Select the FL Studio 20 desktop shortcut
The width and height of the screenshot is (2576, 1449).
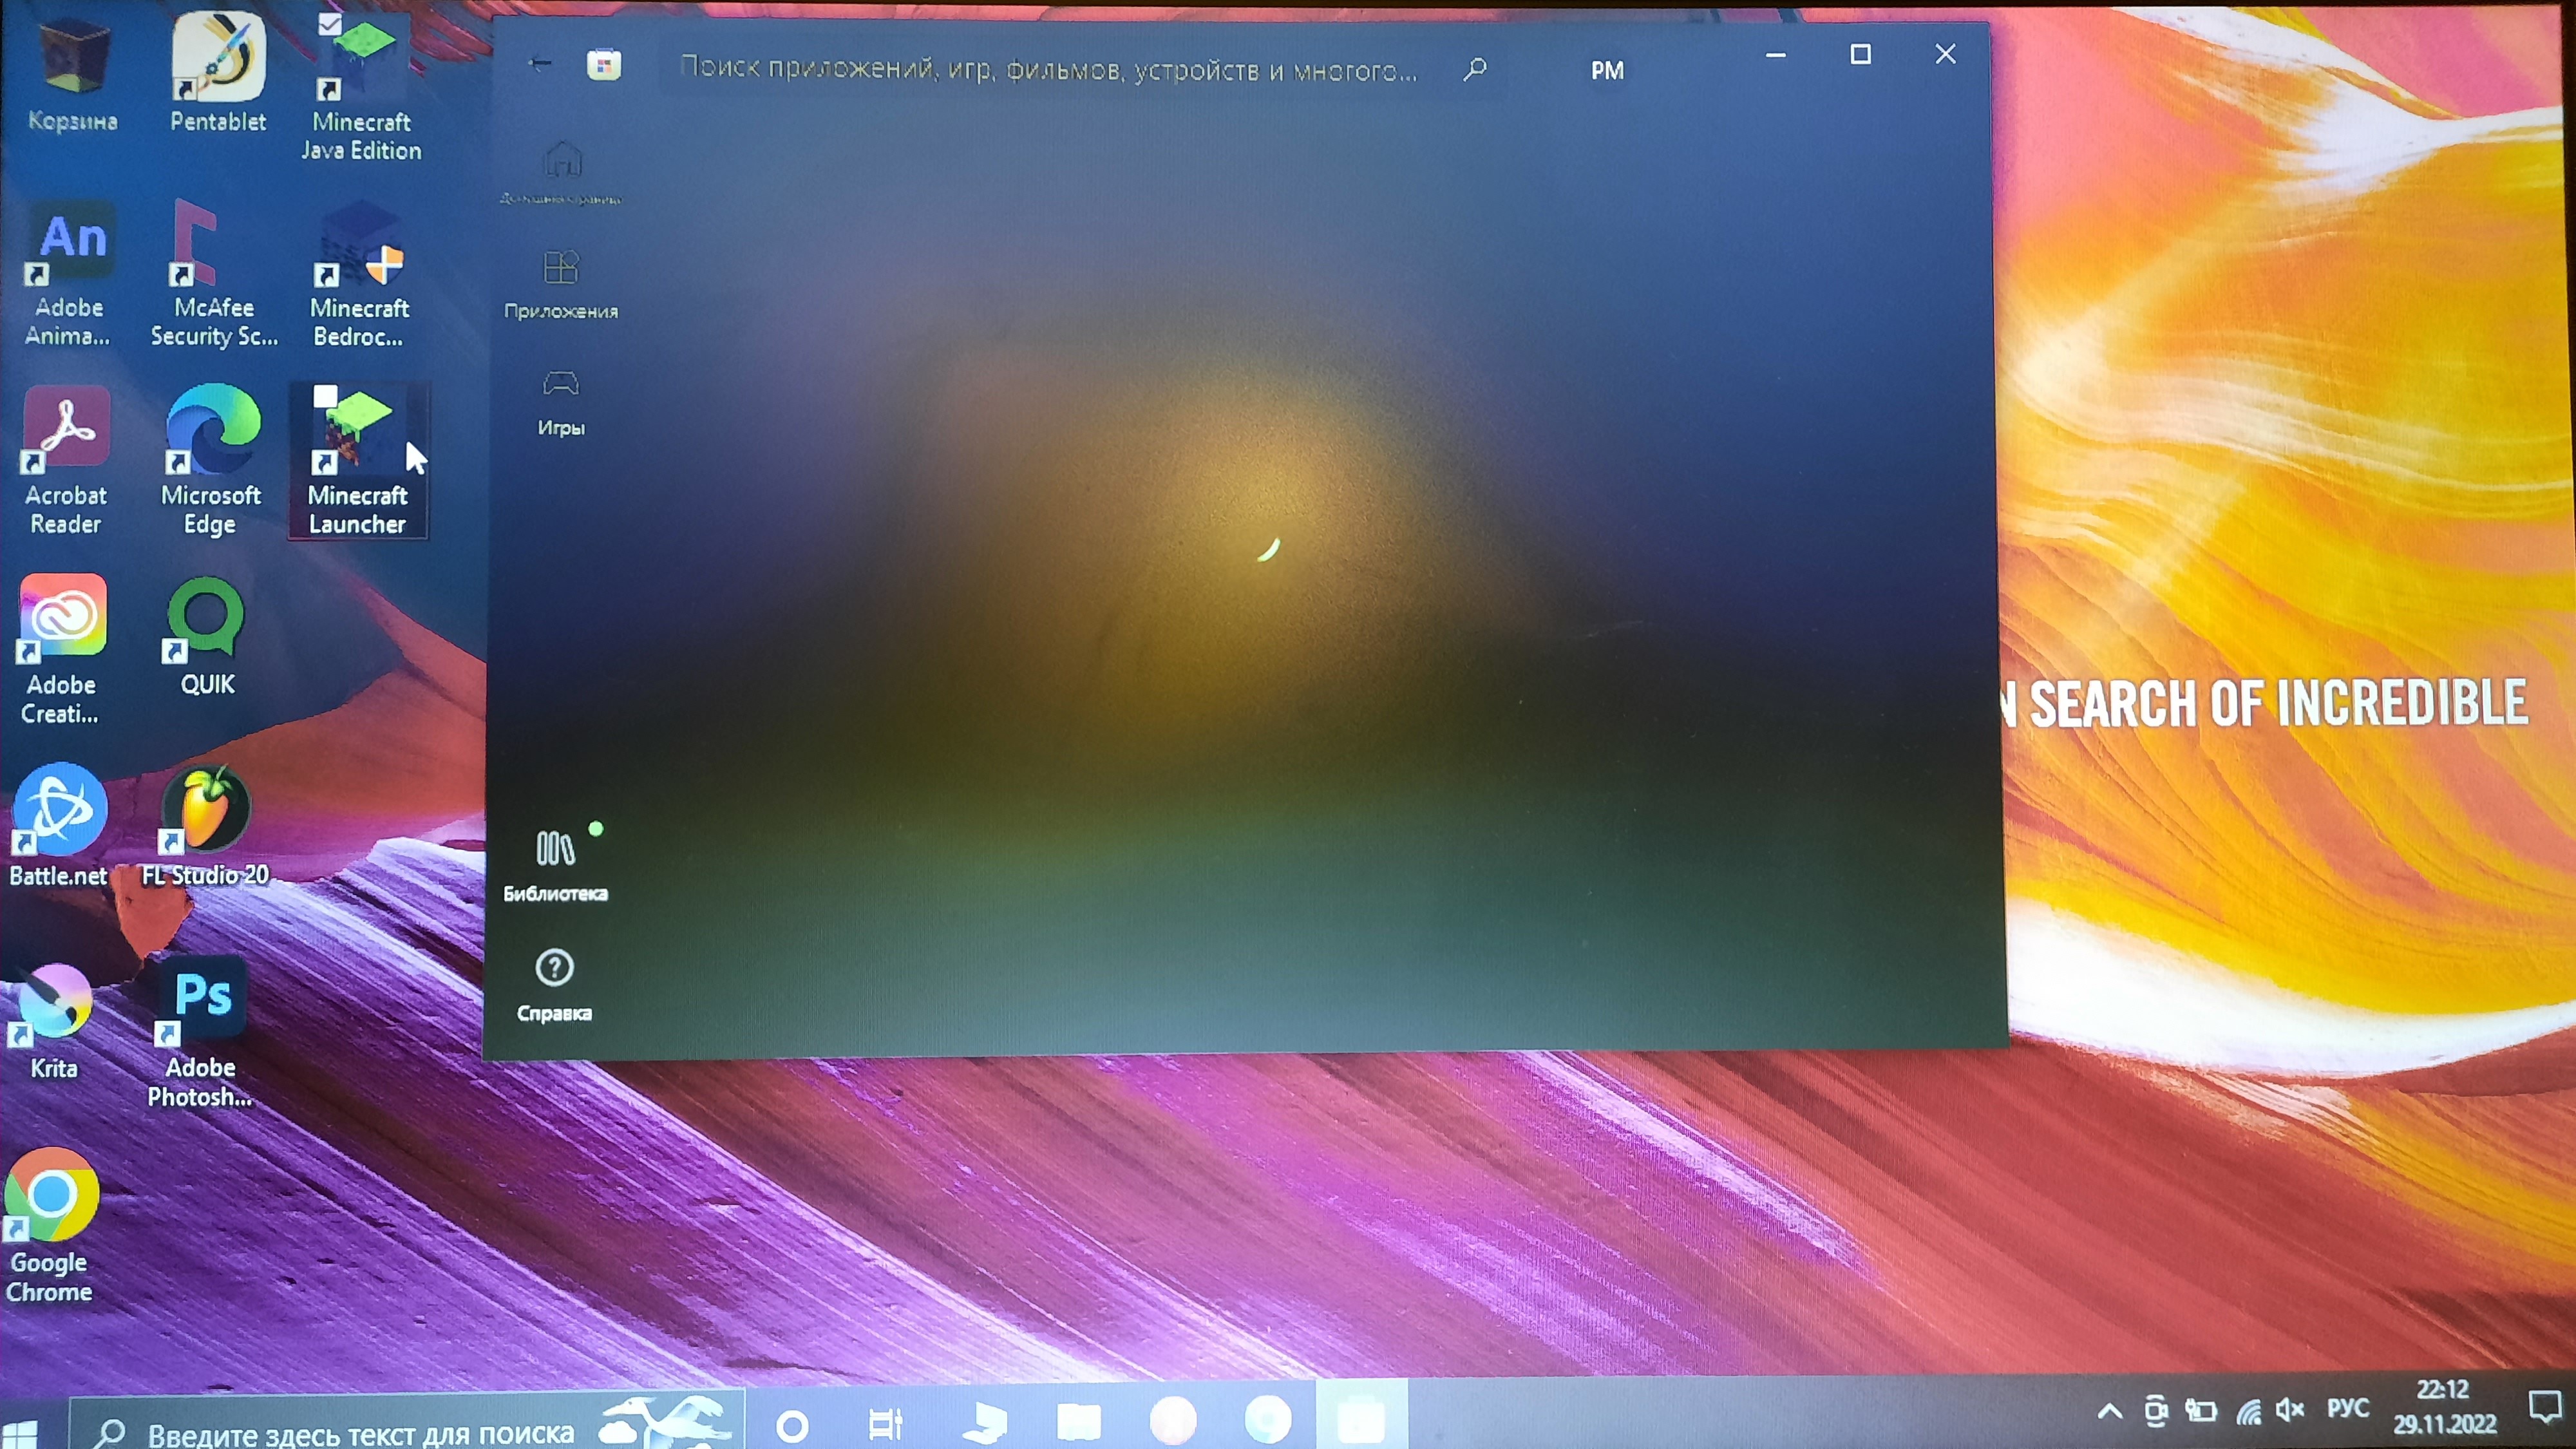point(205,826)
